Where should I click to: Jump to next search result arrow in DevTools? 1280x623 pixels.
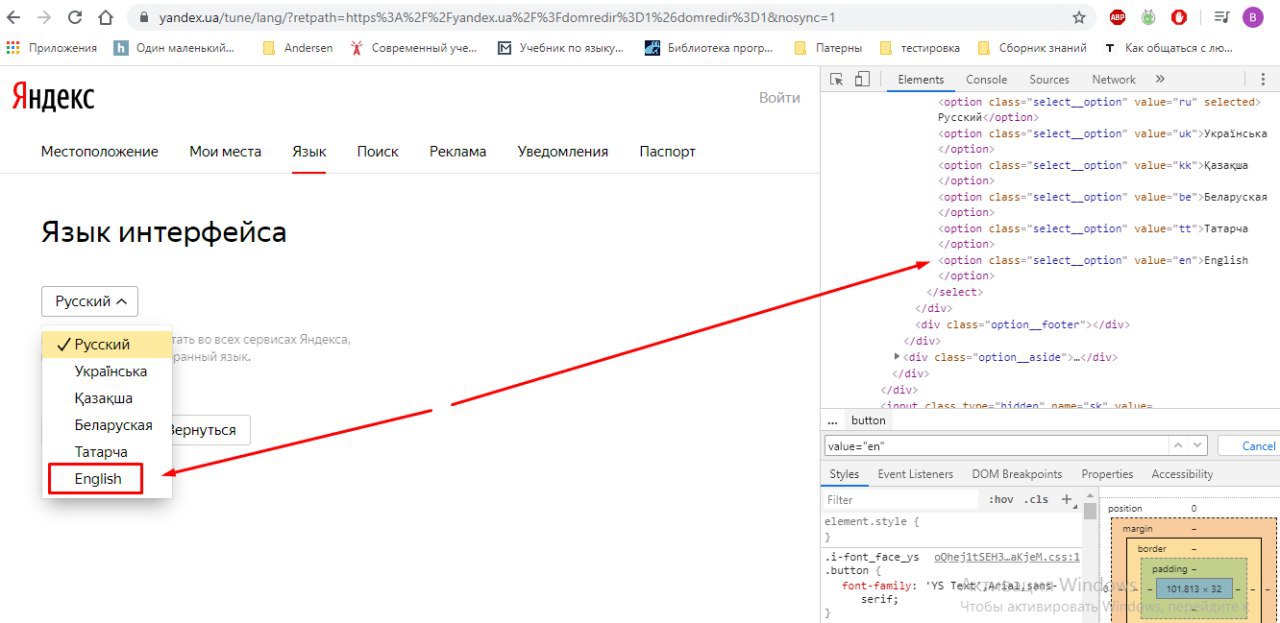1198,445
